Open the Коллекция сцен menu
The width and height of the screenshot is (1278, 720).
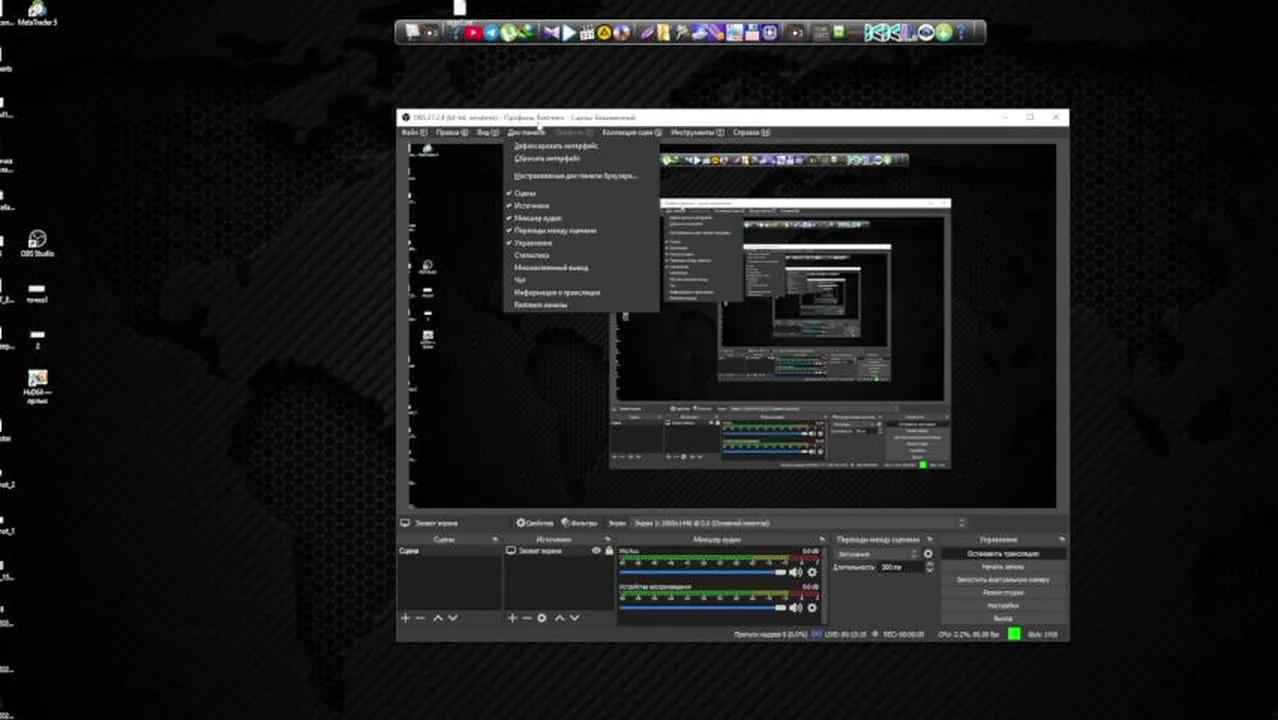click(x=632, y=132)
